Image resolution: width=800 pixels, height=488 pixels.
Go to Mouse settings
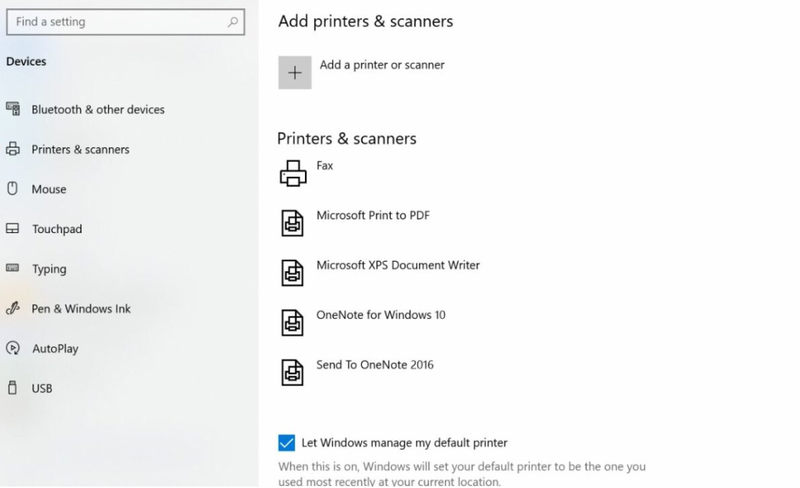point(49,189)
